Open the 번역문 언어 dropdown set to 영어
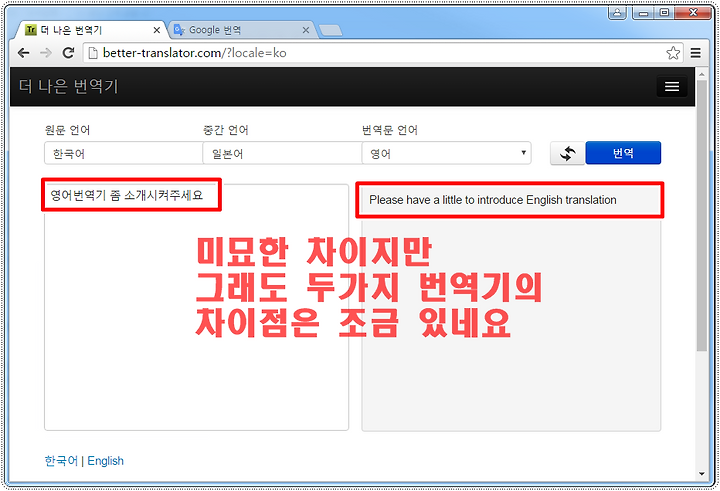The image size is (720, 491). click(x=446, y=153)
